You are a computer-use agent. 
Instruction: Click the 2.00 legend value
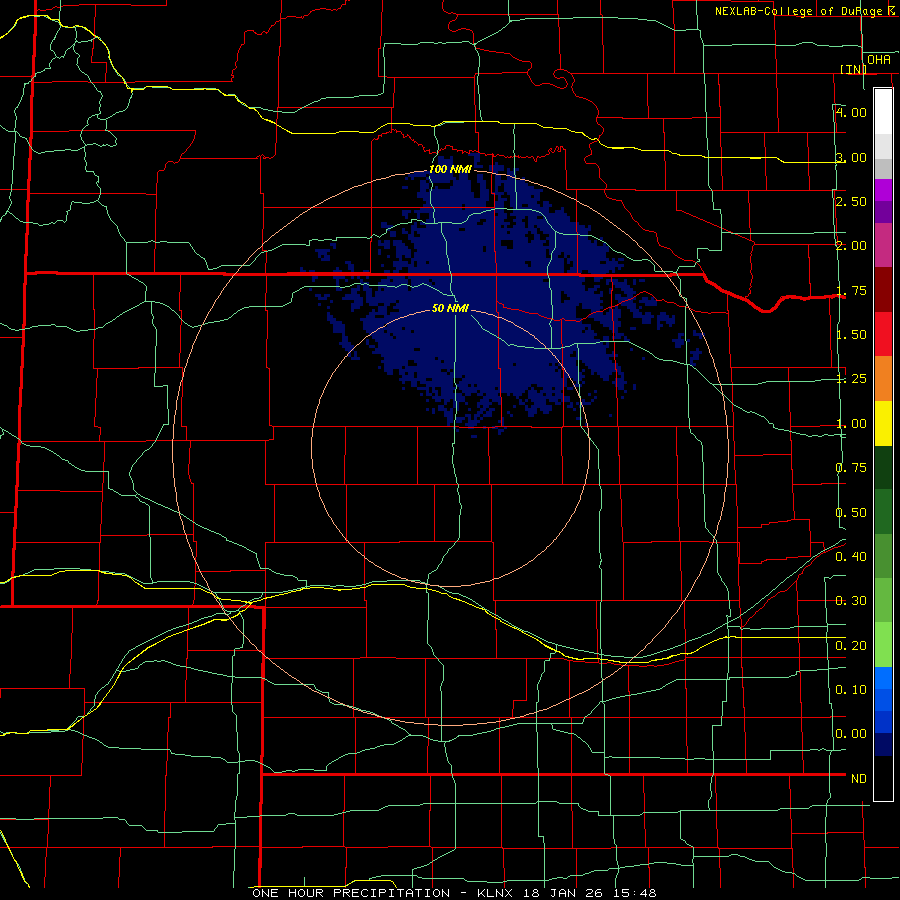pos(851,246)
